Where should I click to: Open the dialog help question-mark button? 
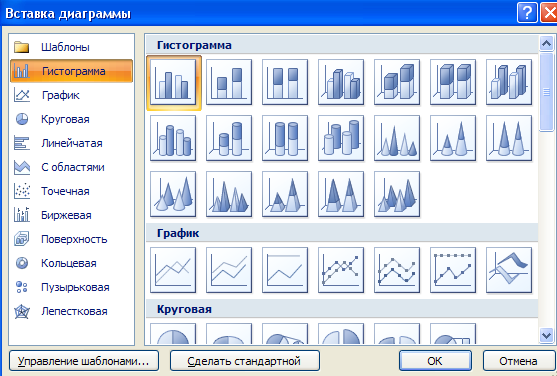tap(527, 13)
